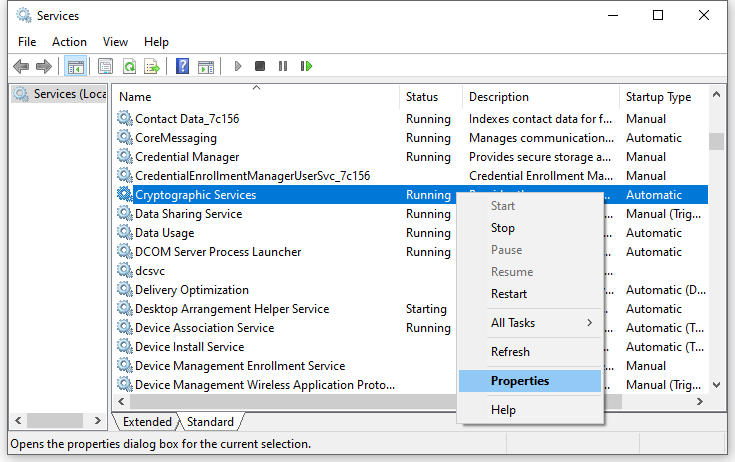735x462 pixels.
Task: Click the Show/Hide Action Pane toolbar icon
Action: pyautogui.click(x=206, y=66)
